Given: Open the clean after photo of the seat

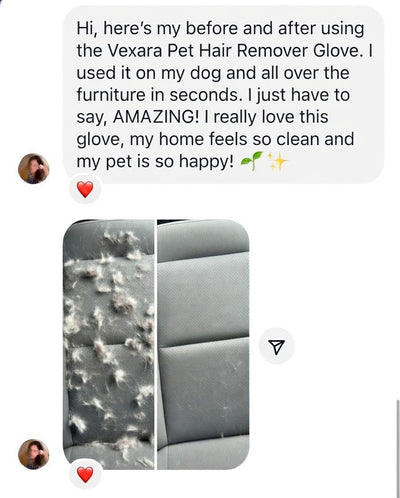Looking at the screenshot, I should pos(203,344).
